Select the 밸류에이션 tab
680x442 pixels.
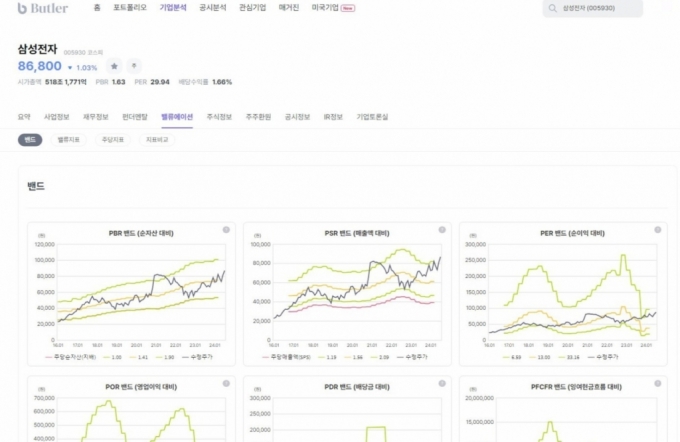pos(177,117)
